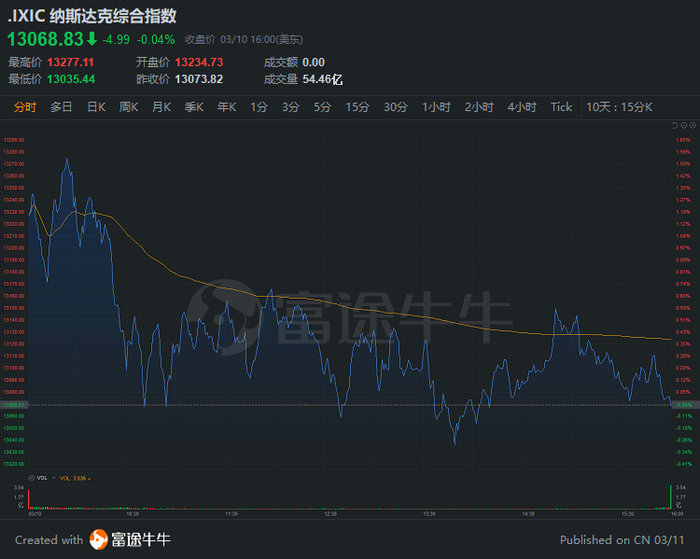Select the 5分 five-minute interval

coord(322,107)
